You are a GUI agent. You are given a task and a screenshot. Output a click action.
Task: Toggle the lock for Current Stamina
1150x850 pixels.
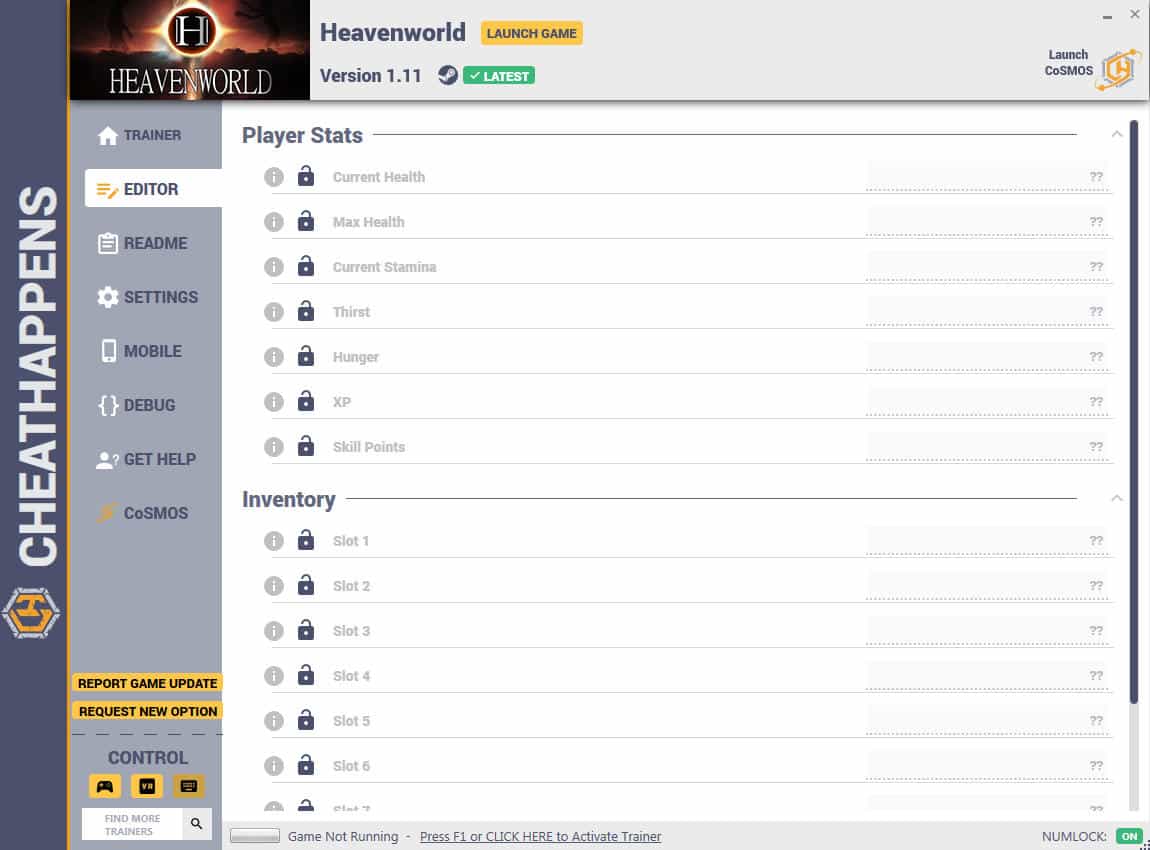pyautogui.click(x=306, y=266)
